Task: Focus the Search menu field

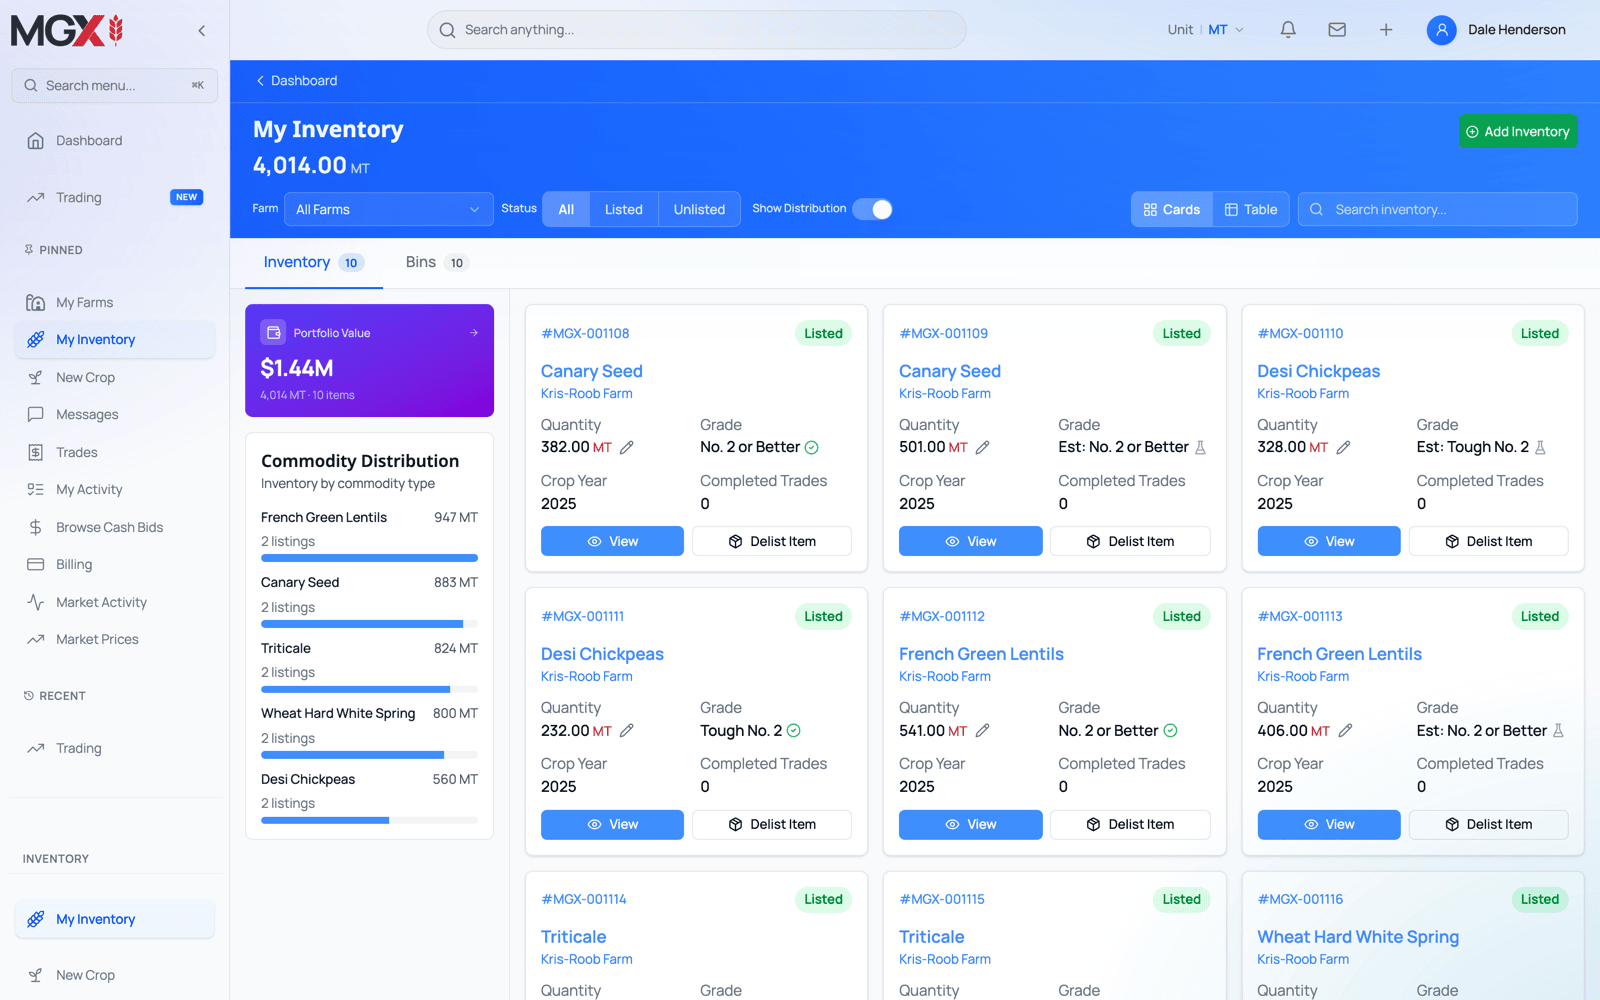Action: tap(115, 85)
